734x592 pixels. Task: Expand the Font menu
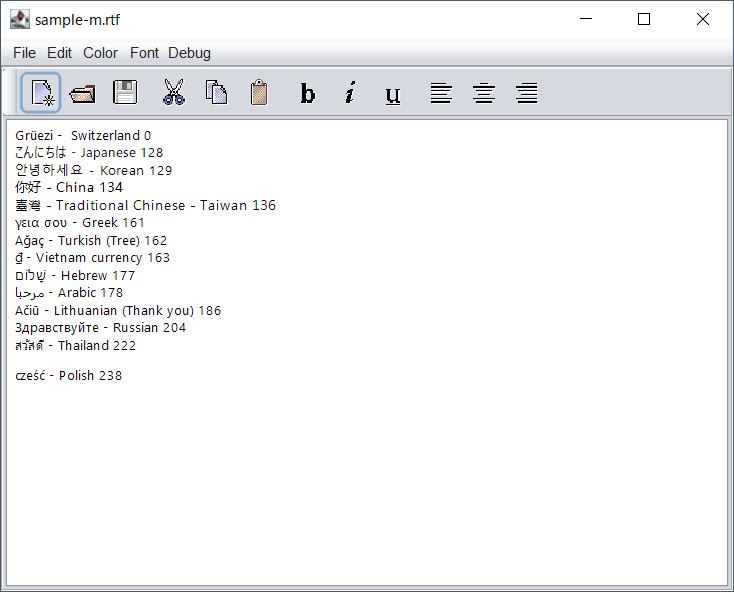[x=144, y=53]
